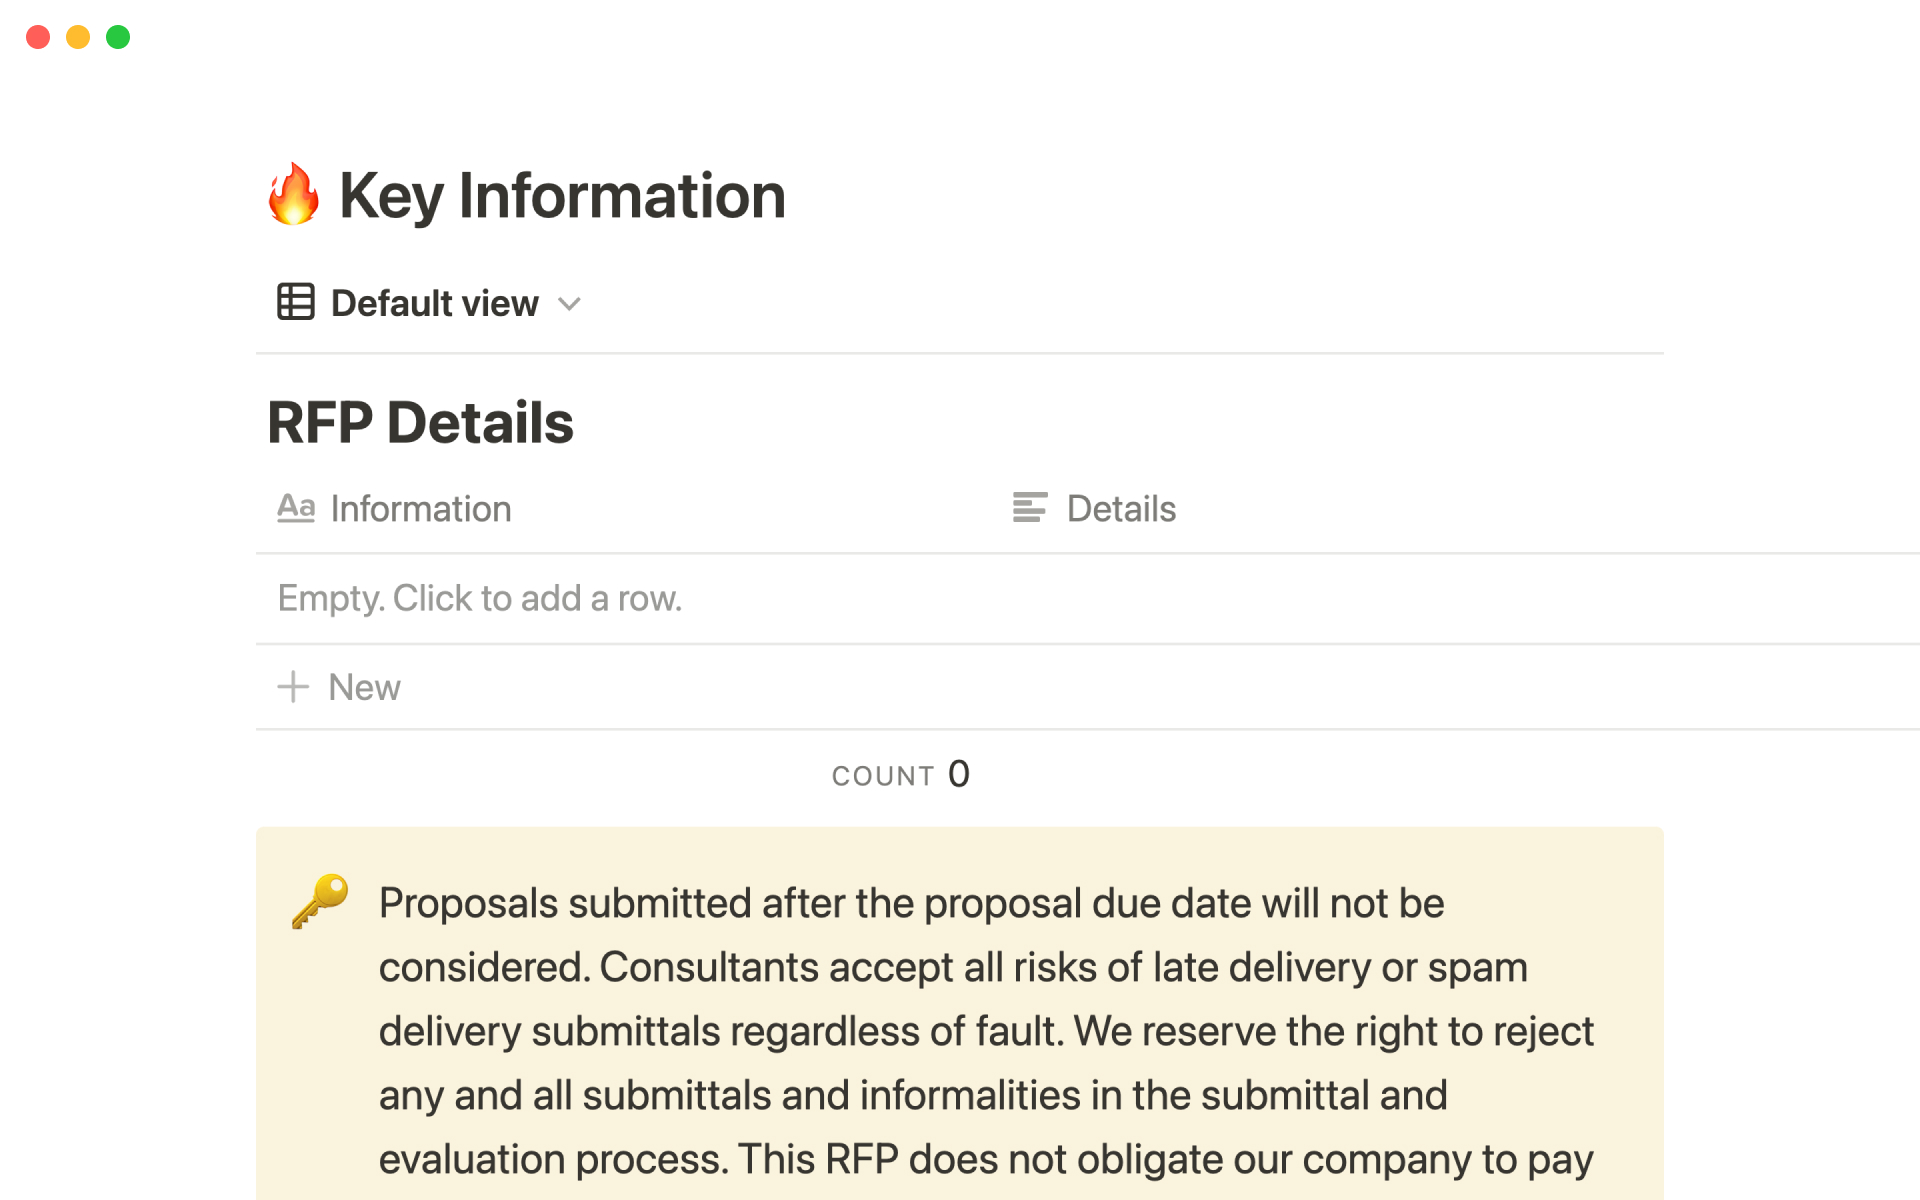The height and width of the screenshot is (1200, 1920).
Task: Close window with the red button
Action: point(38,37)
